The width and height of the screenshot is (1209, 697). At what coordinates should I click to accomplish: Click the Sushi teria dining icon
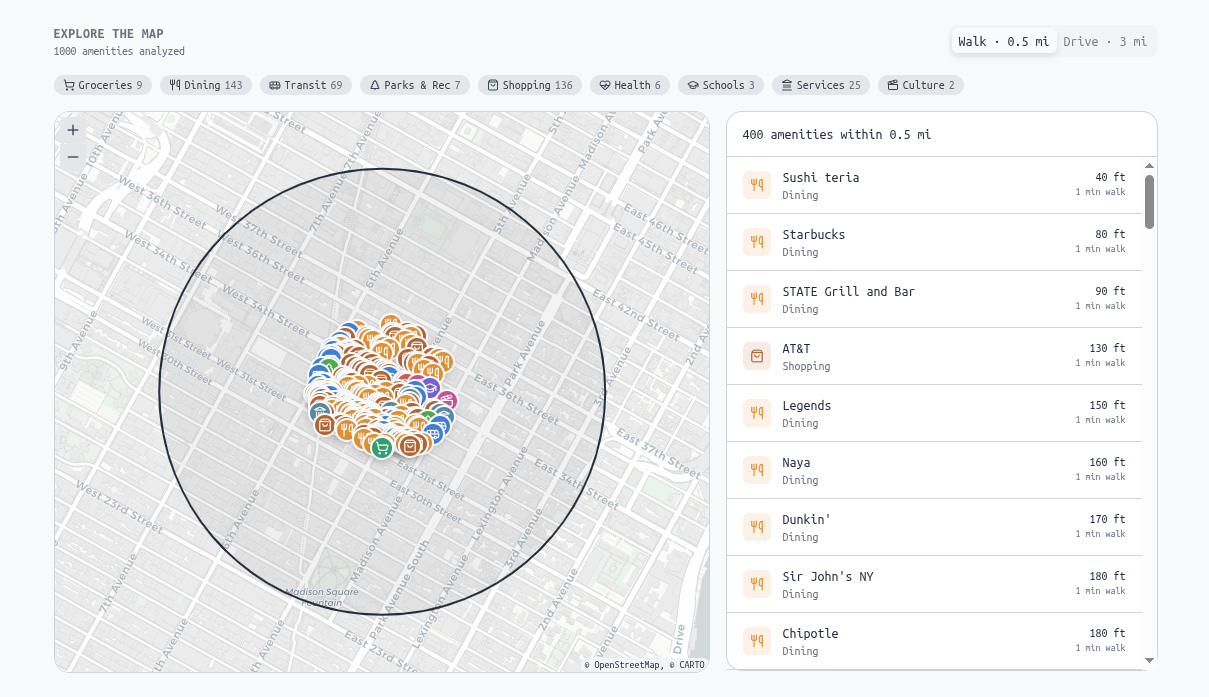pyautogui.click(x=757, y=185)
